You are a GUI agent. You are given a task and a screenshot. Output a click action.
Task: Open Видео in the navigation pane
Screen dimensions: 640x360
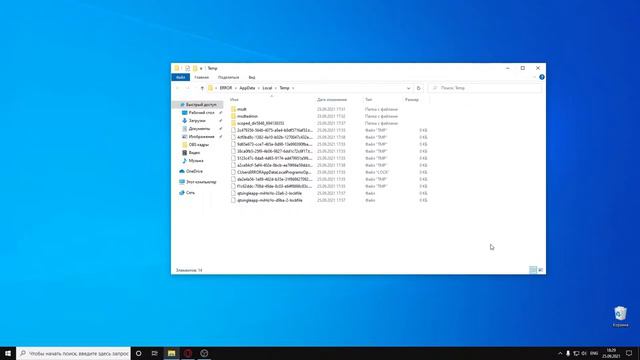[194, 153]
